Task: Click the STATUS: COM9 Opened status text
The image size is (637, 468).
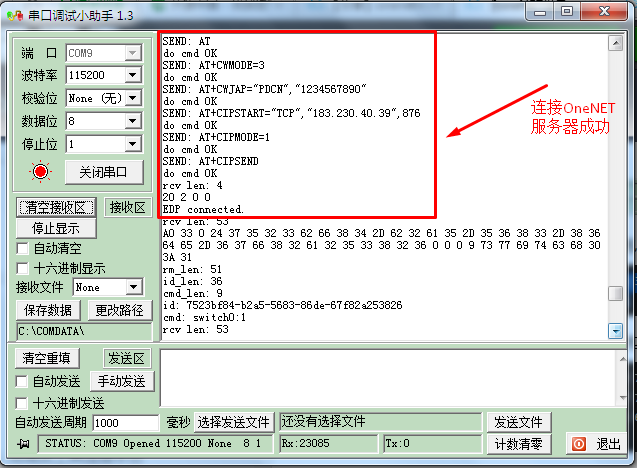Action: (x=153, y=443)
